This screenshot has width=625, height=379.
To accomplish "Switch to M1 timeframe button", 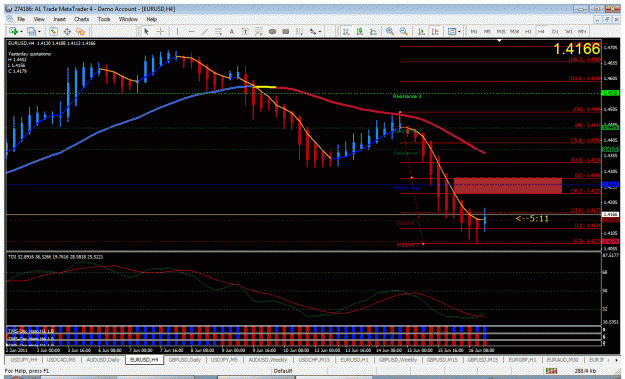I will pyautogui.click(x=474, y=31).
